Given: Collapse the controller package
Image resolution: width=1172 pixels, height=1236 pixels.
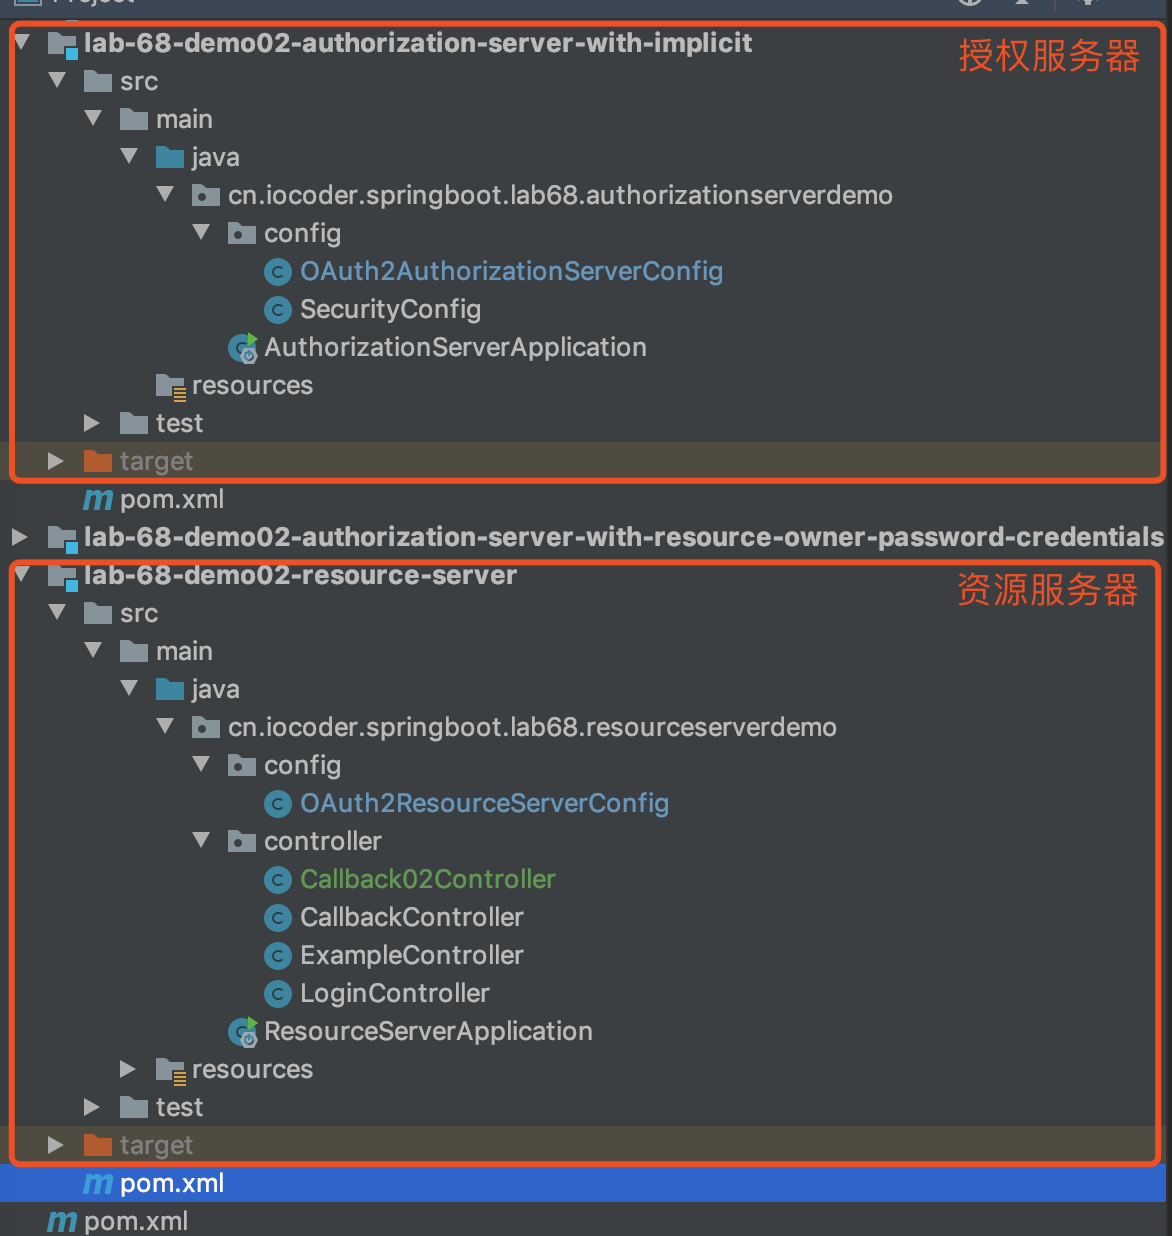Looking at the screenshot, I should 201,841.
